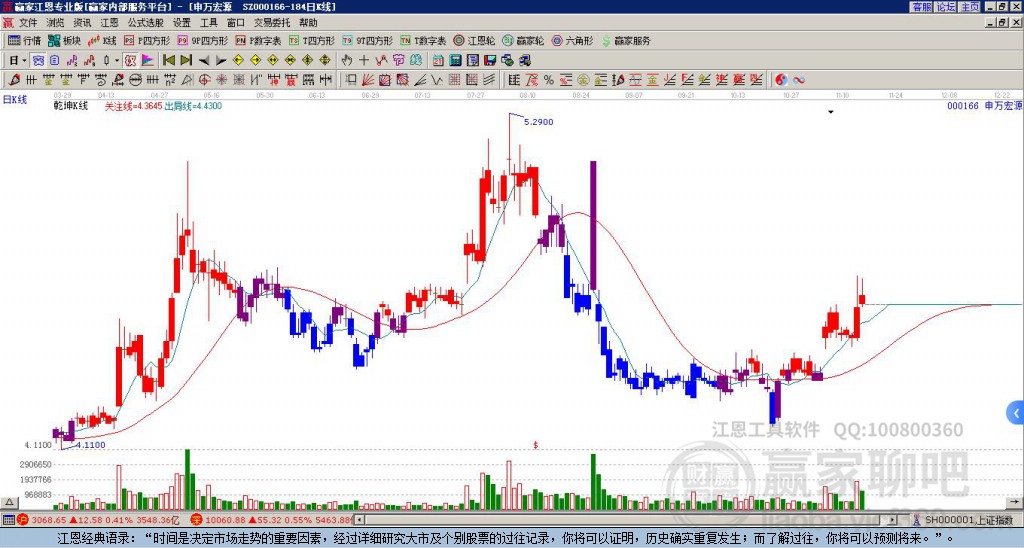Click the SH000001 上证指数 status entry

[x=968, y=520]
